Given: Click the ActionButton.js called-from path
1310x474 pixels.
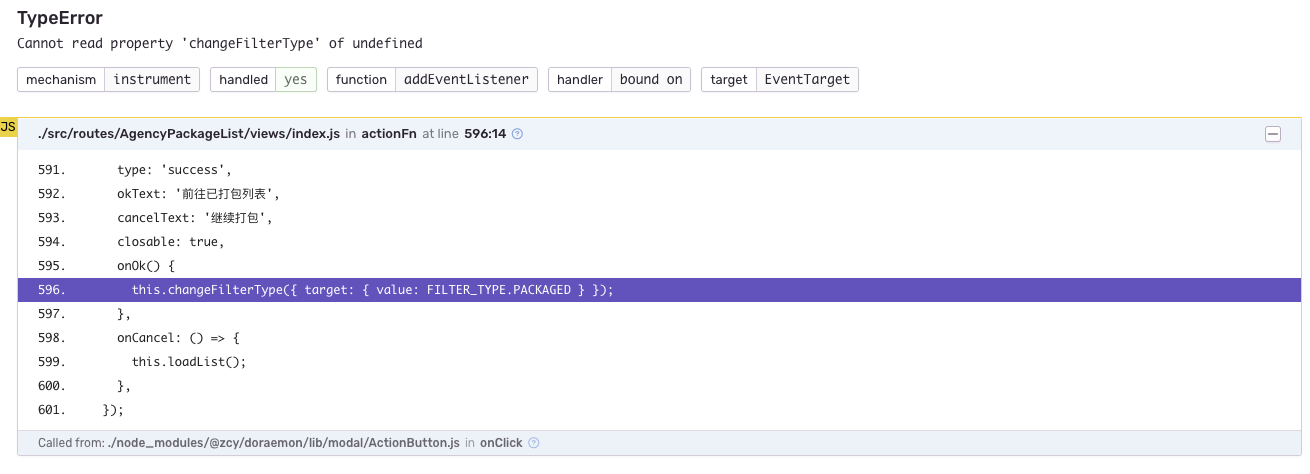Looking at the screenshot, I should point(283,443).
